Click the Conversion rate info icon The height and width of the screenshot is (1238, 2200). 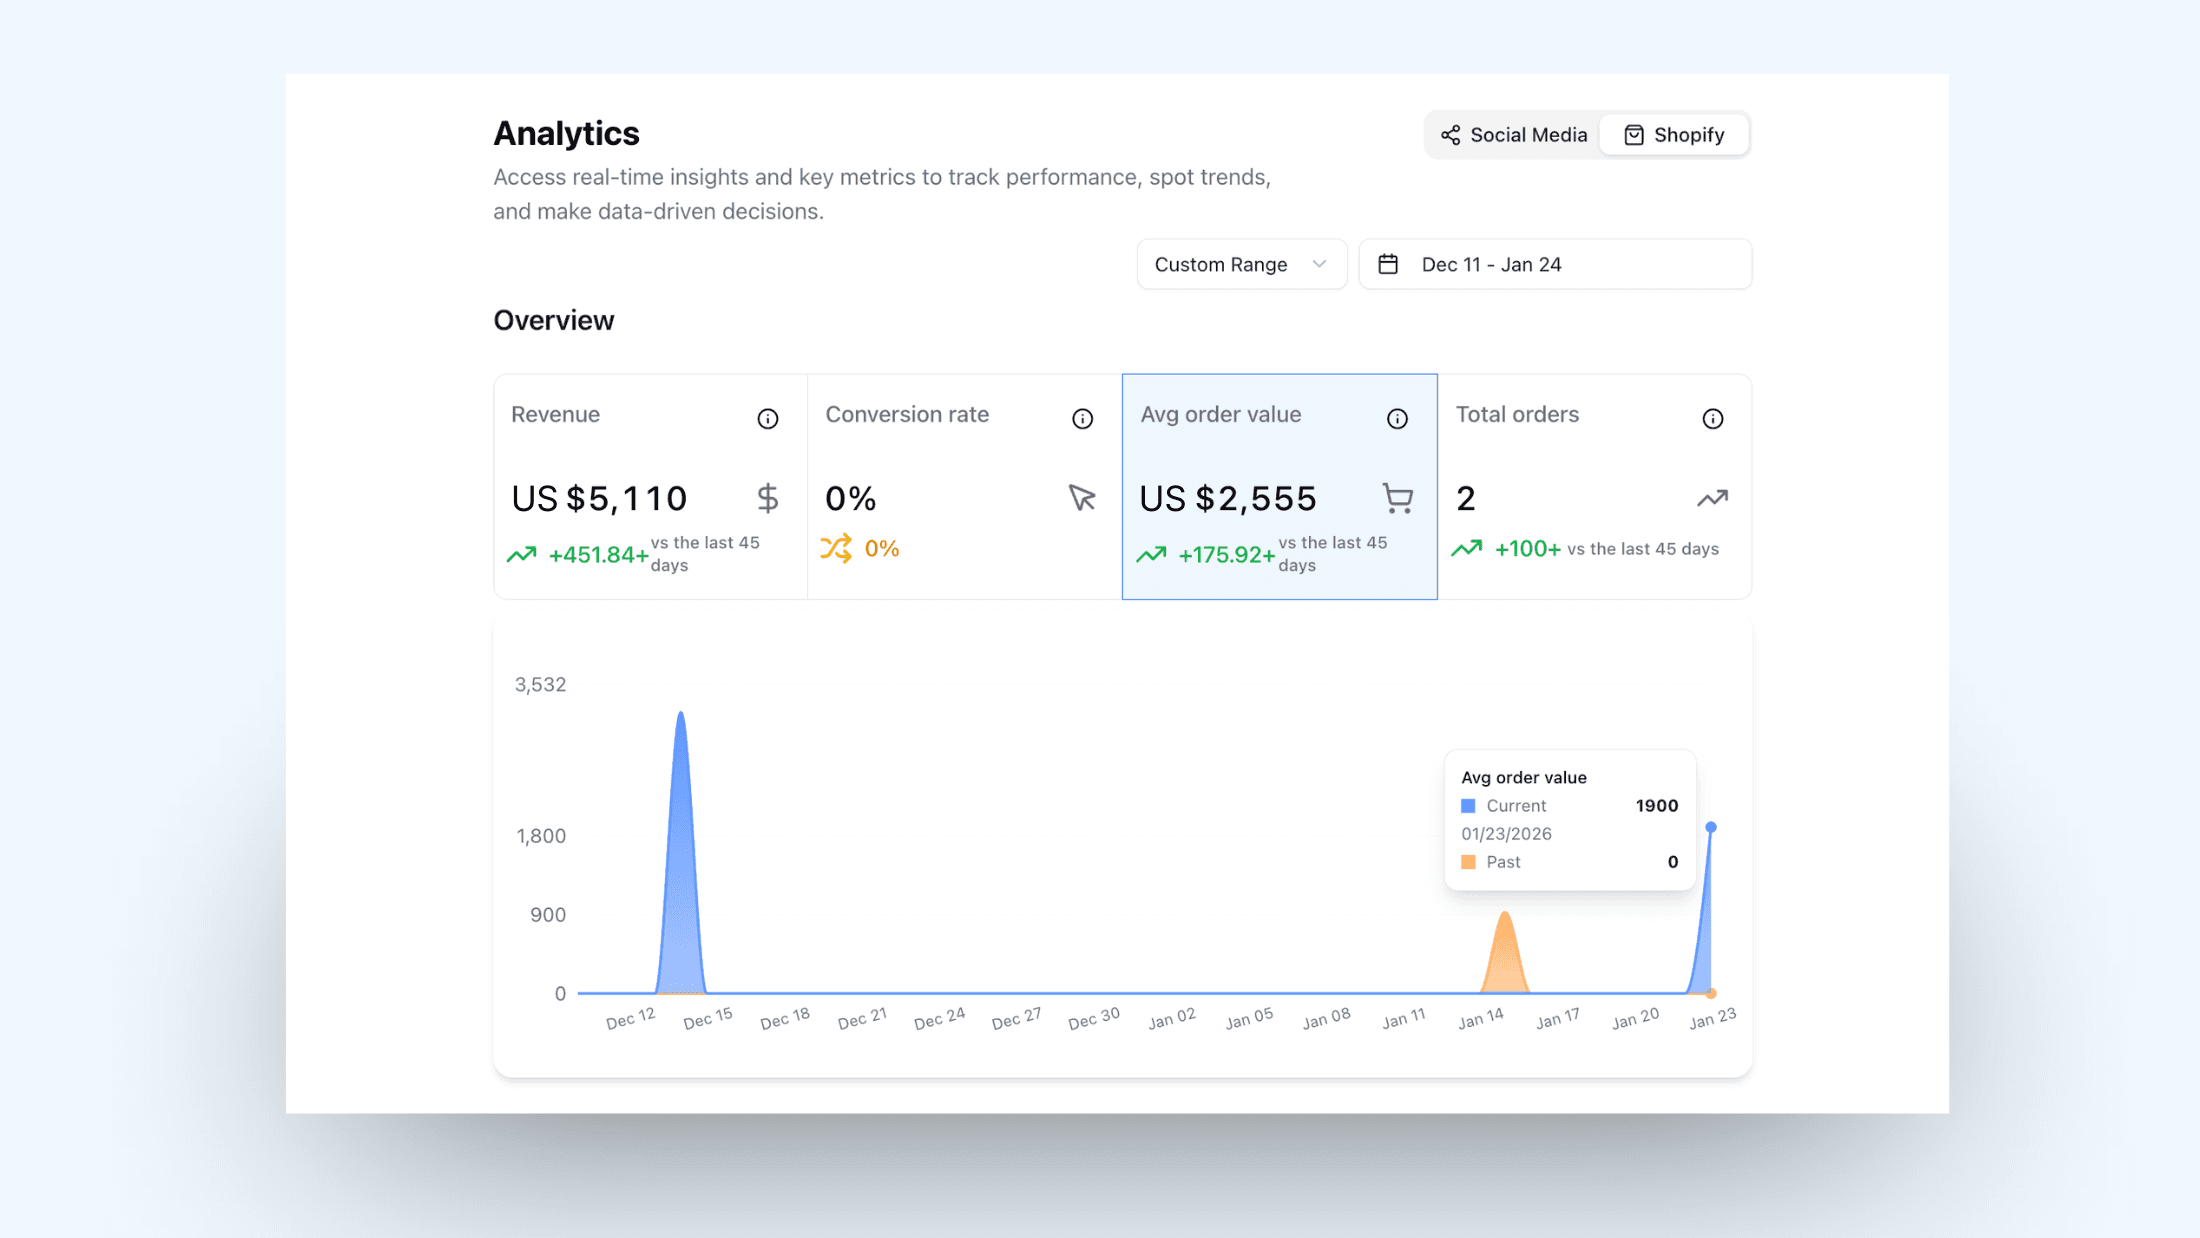pyautogui.click(x=1082, y=419)
